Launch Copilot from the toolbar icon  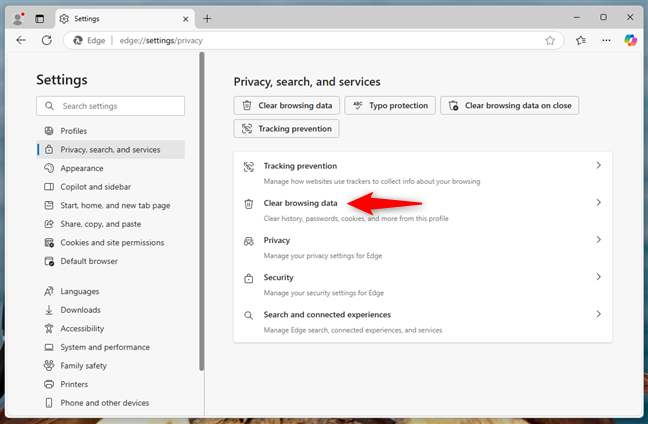pos(630,40)
